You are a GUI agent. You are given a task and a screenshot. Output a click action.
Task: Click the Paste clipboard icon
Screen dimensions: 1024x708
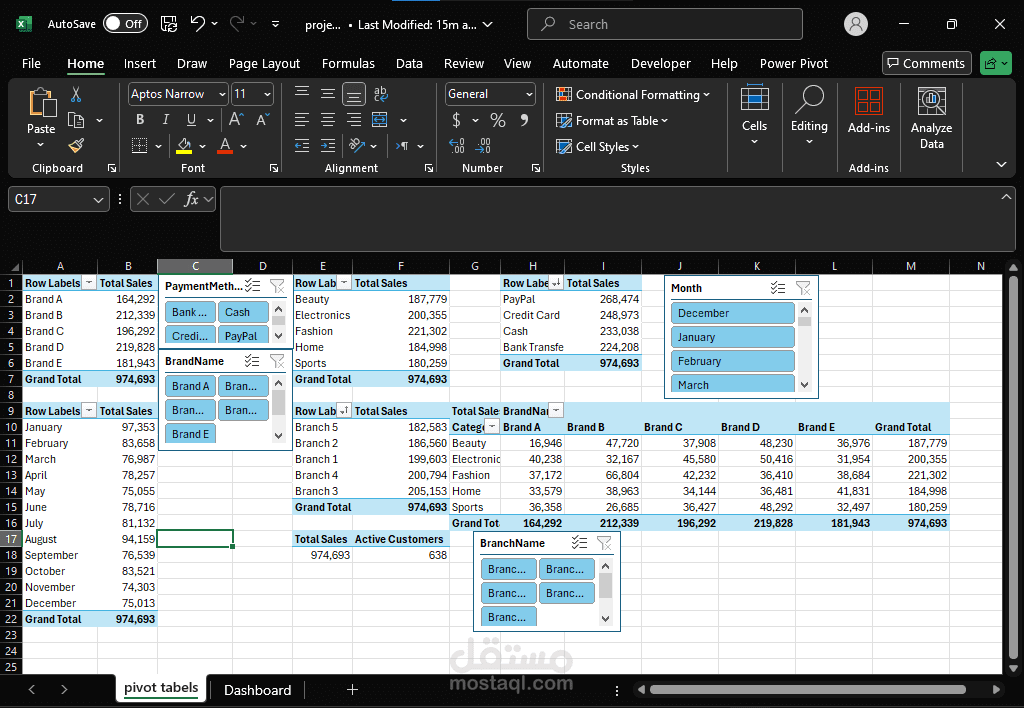click(42, 103)
